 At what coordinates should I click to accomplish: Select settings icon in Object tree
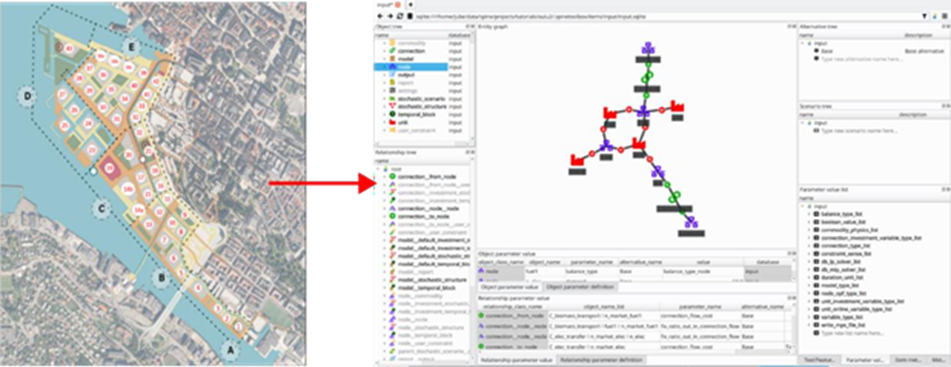coord(392,90)
